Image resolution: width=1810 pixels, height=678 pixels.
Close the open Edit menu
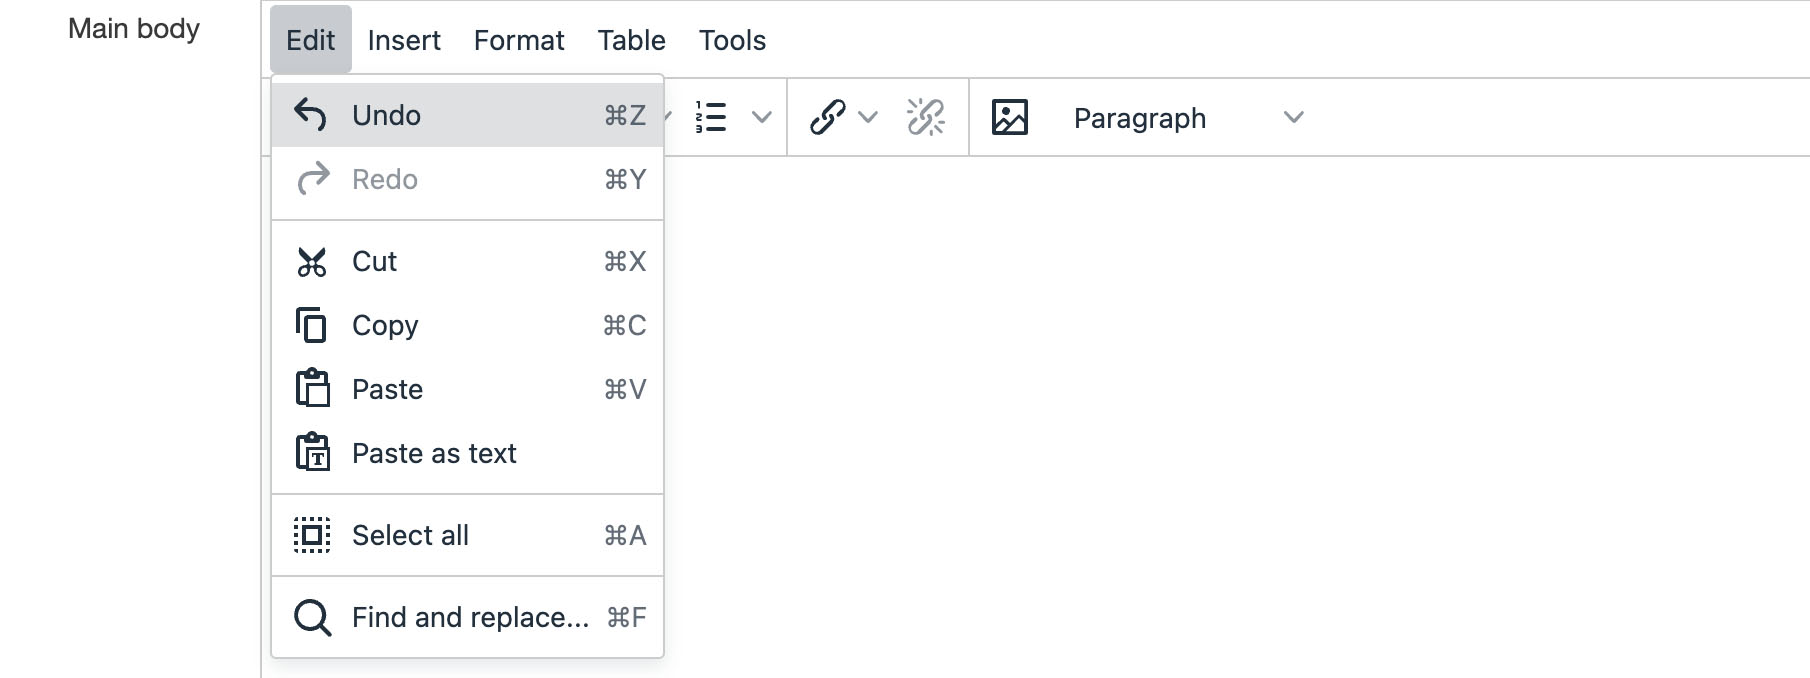coord(310,40)
